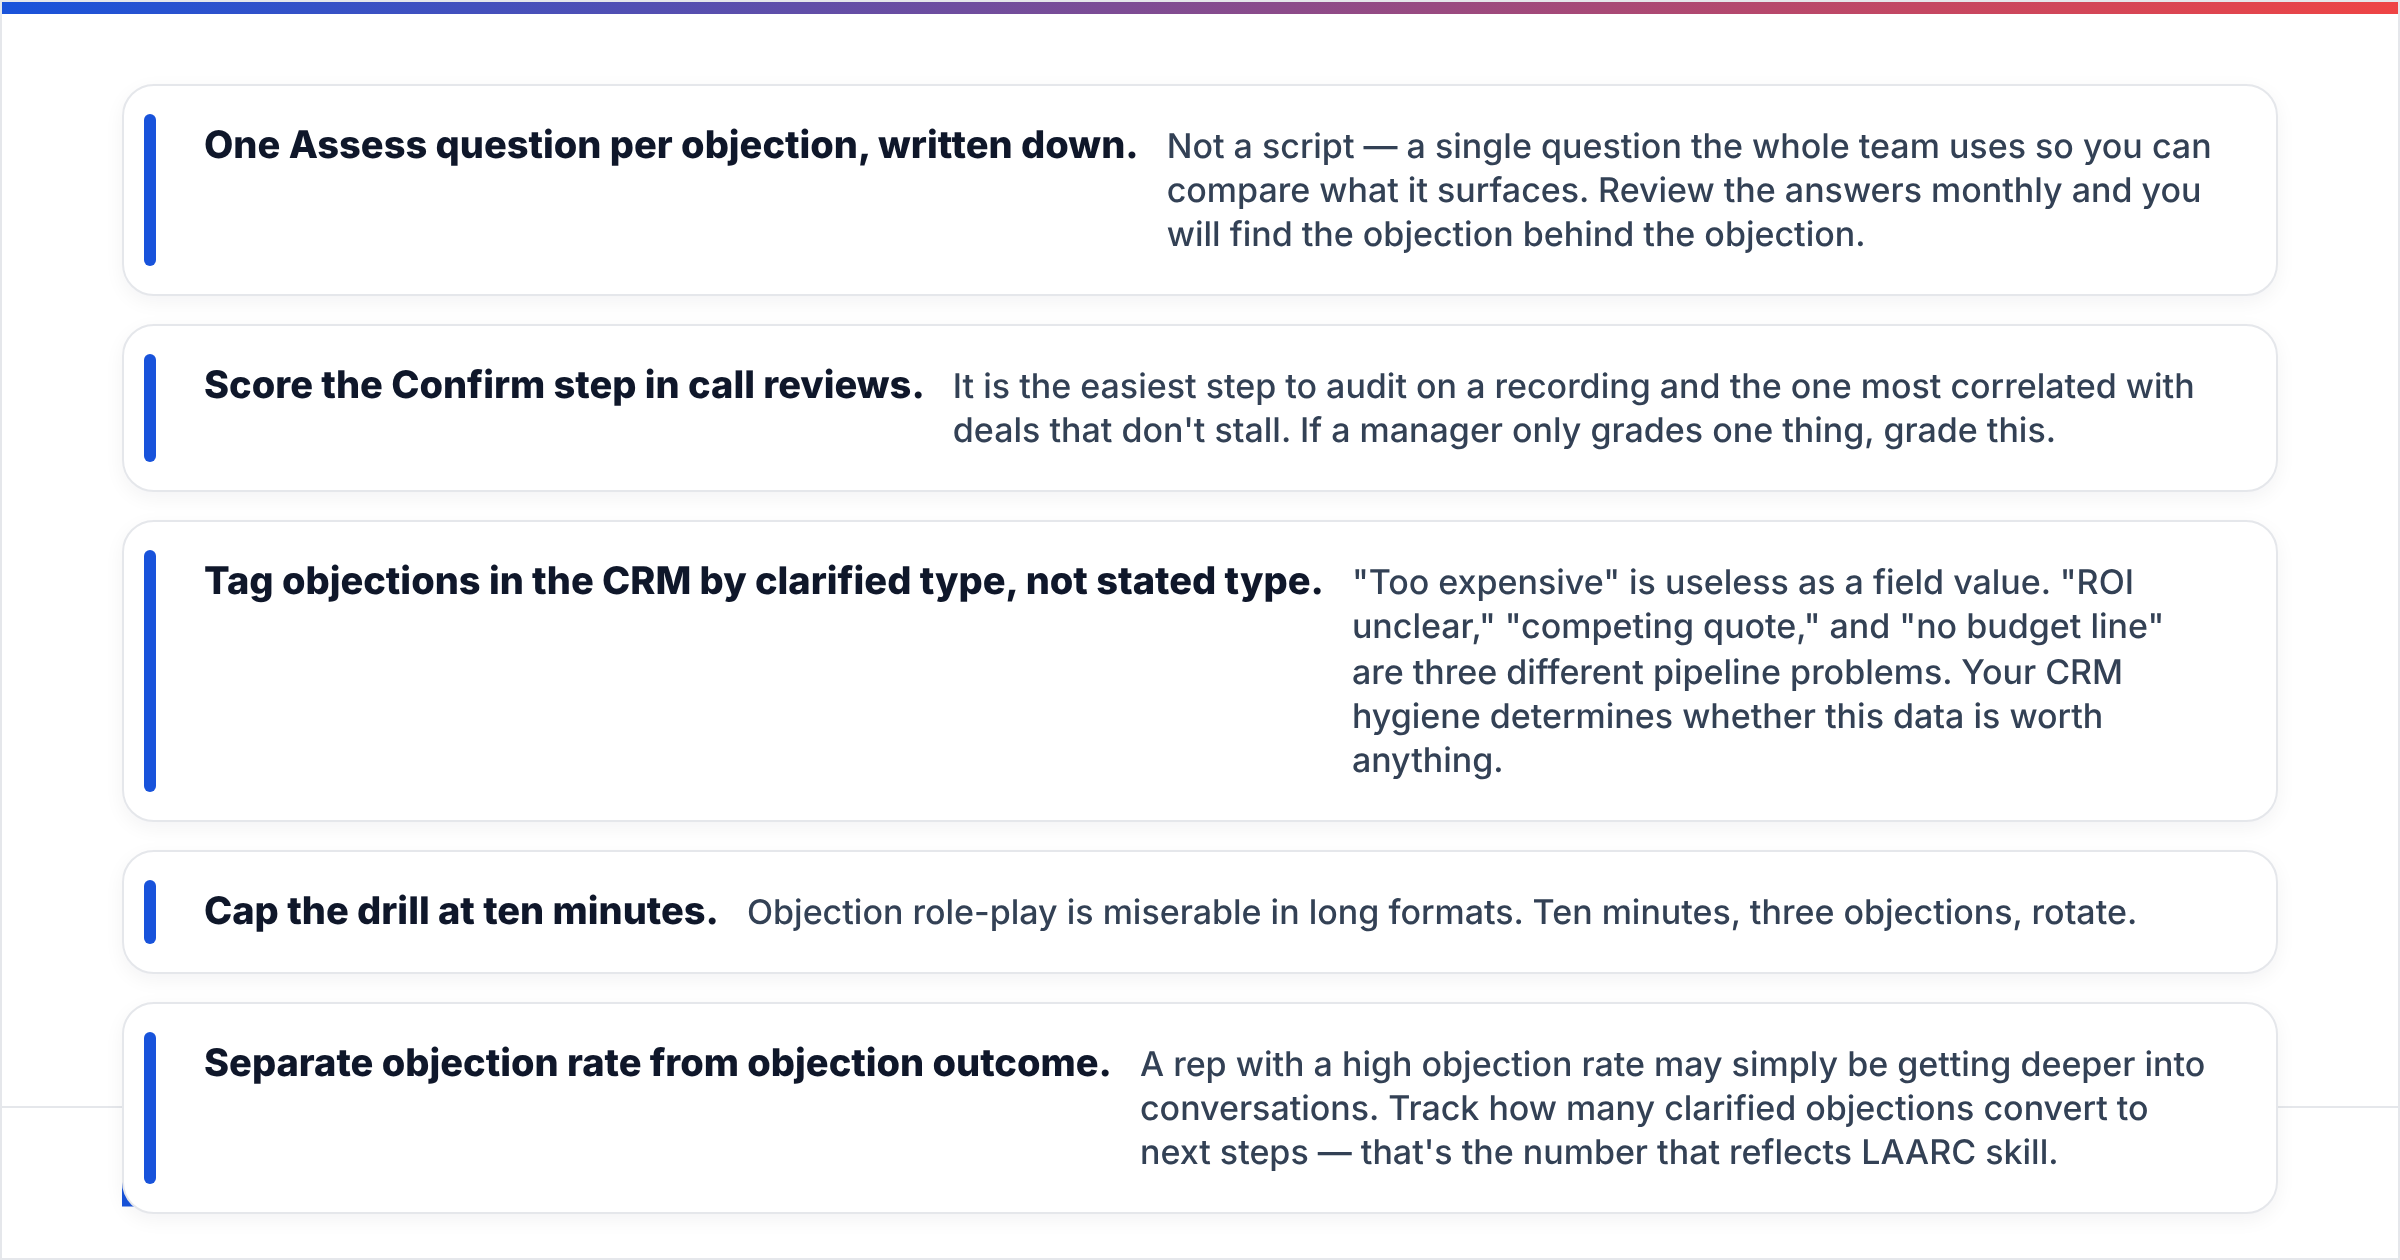Click blue accent bar beside 'Tag objections' card

[150, 671]
